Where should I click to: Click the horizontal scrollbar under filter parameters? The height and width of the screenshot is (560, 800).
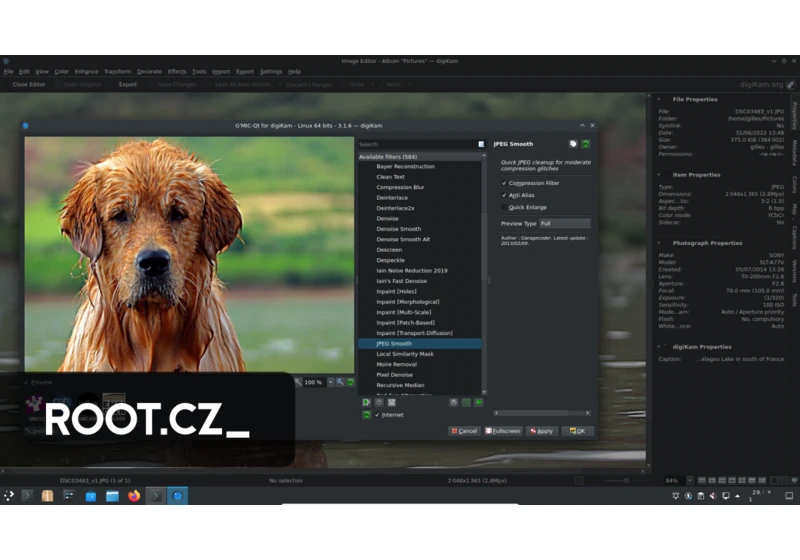click(542, 413)
